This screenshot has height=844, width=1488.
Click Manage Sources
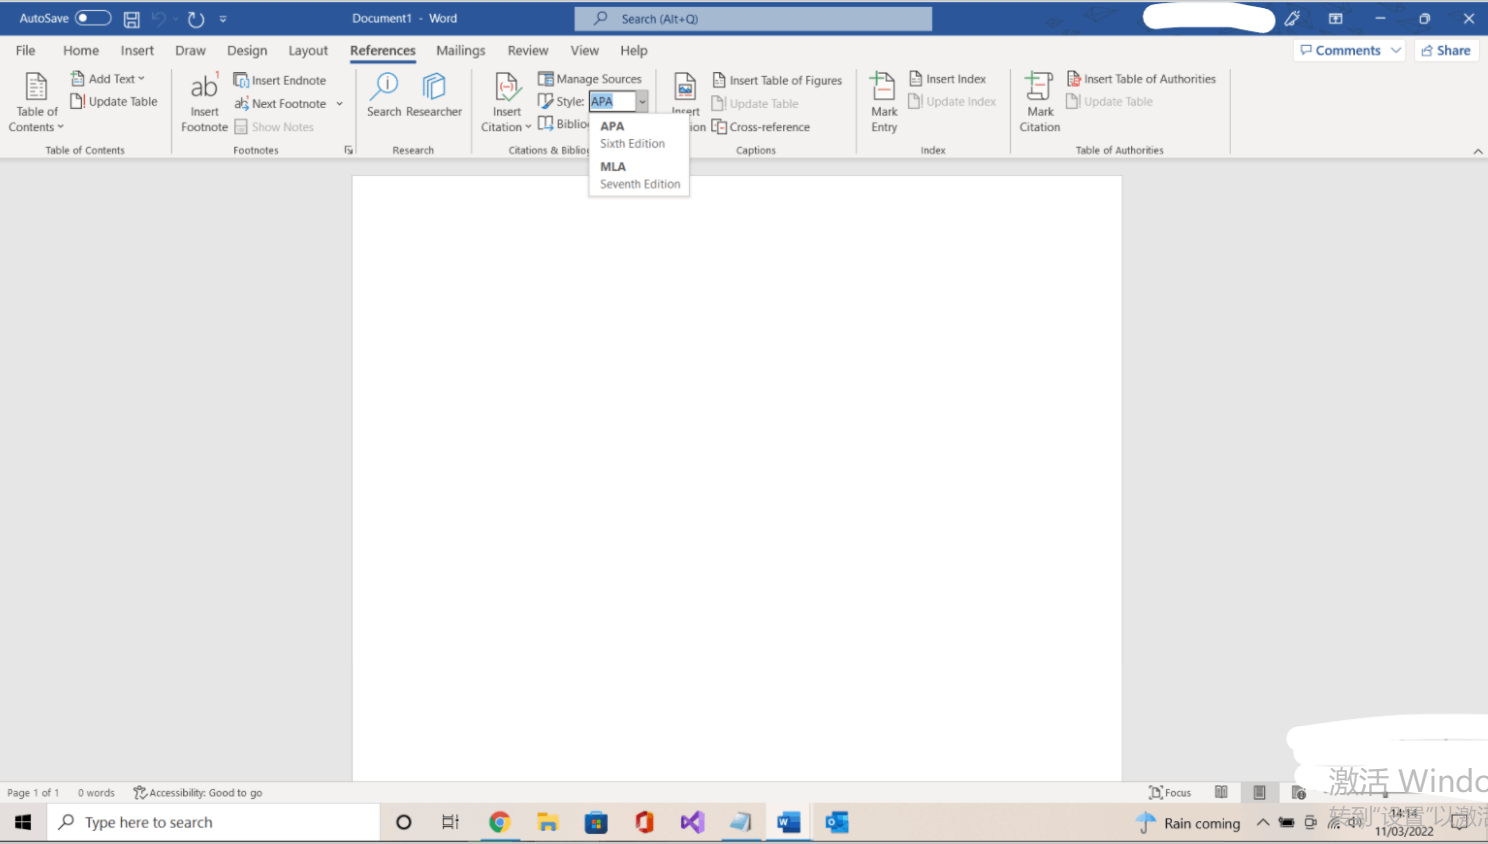click(x=590, y=79)
